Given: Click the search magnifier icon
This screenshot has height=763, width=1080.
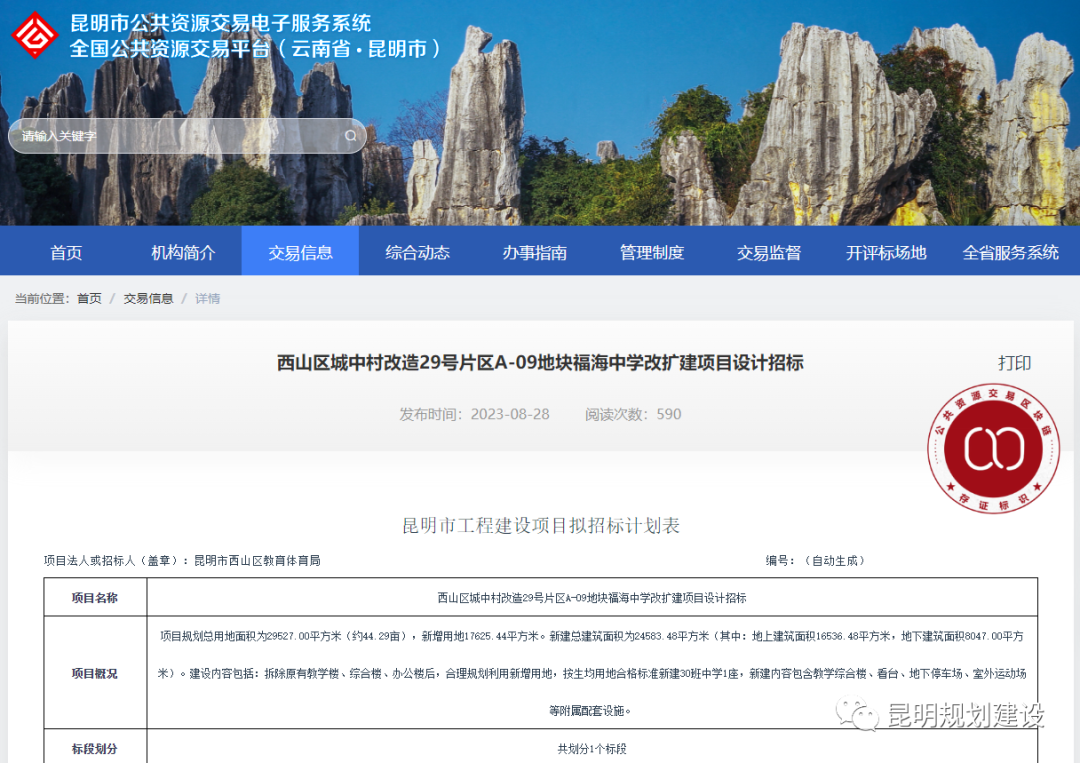Looking at the screenshot, I should (x=349, y=135).
